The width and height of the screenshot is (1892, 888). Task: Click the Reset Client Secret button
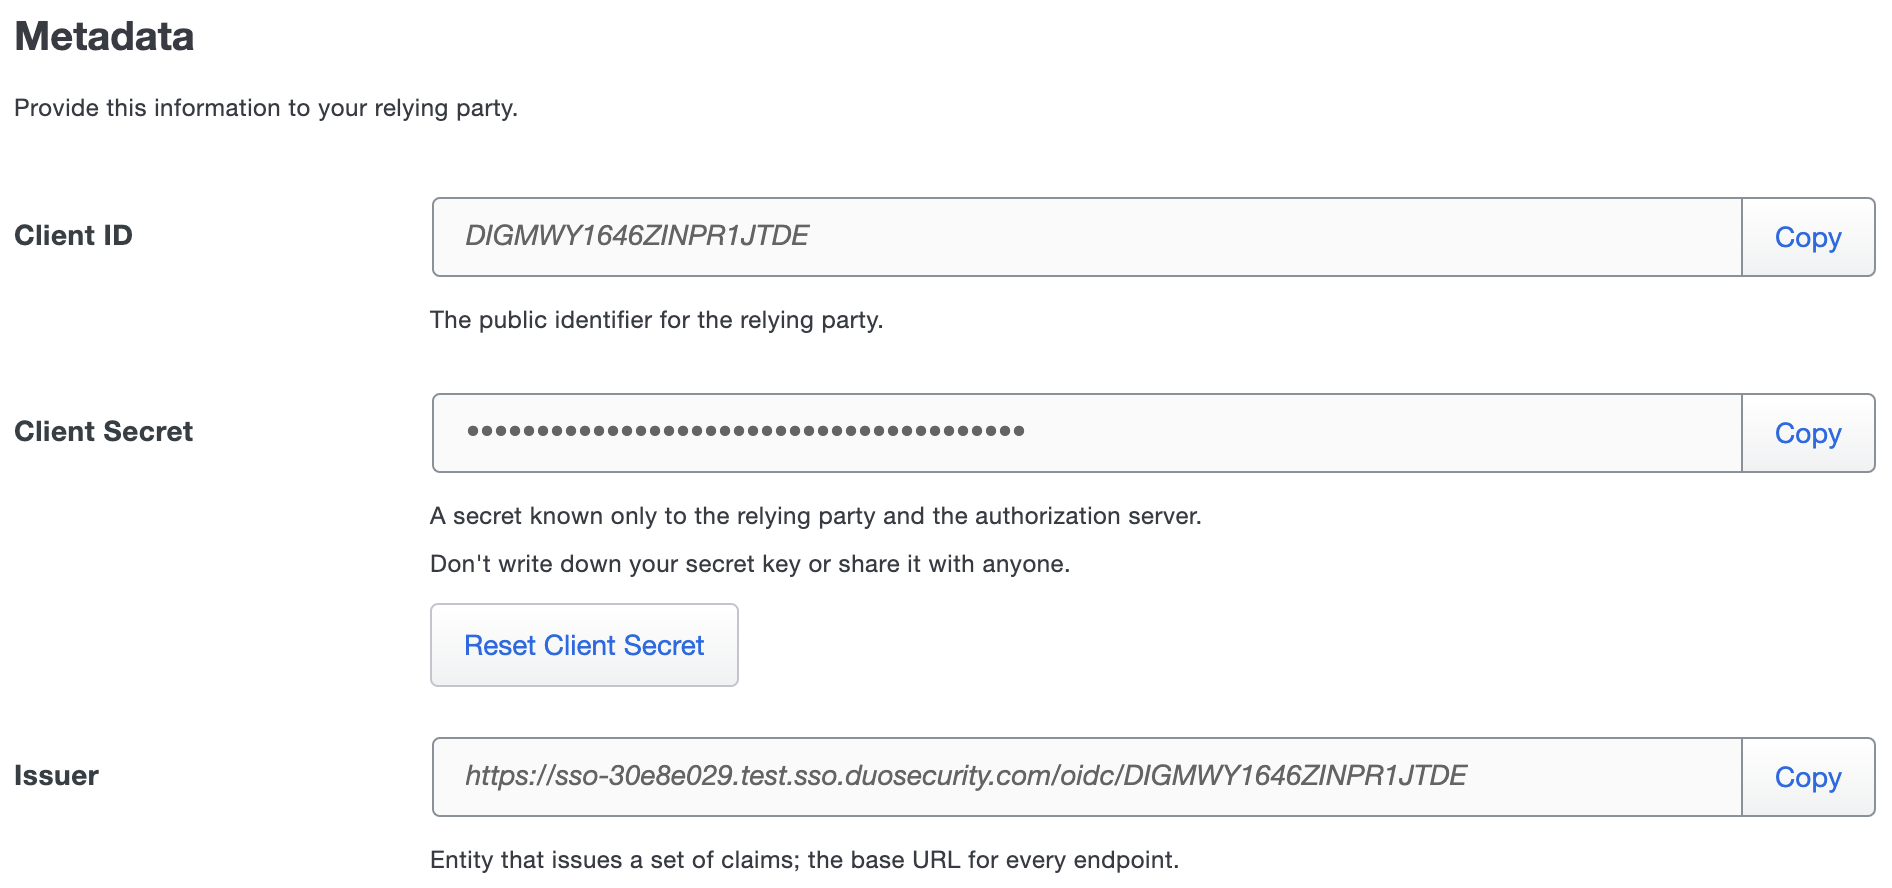tap(583, 645)
